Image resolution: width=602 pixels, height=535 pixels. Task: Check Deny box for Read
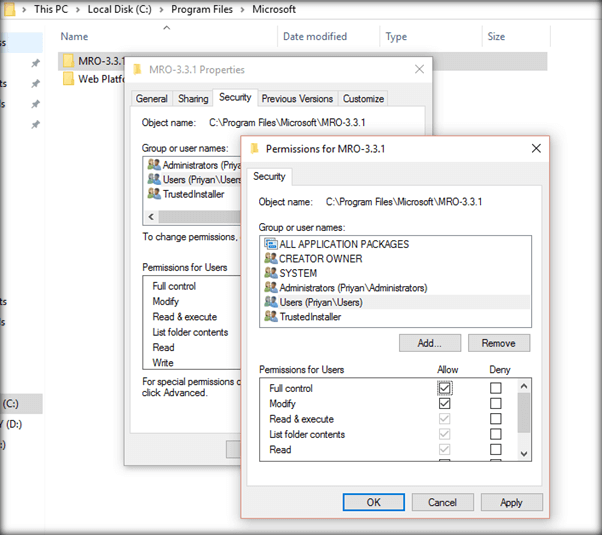(495, 449)
